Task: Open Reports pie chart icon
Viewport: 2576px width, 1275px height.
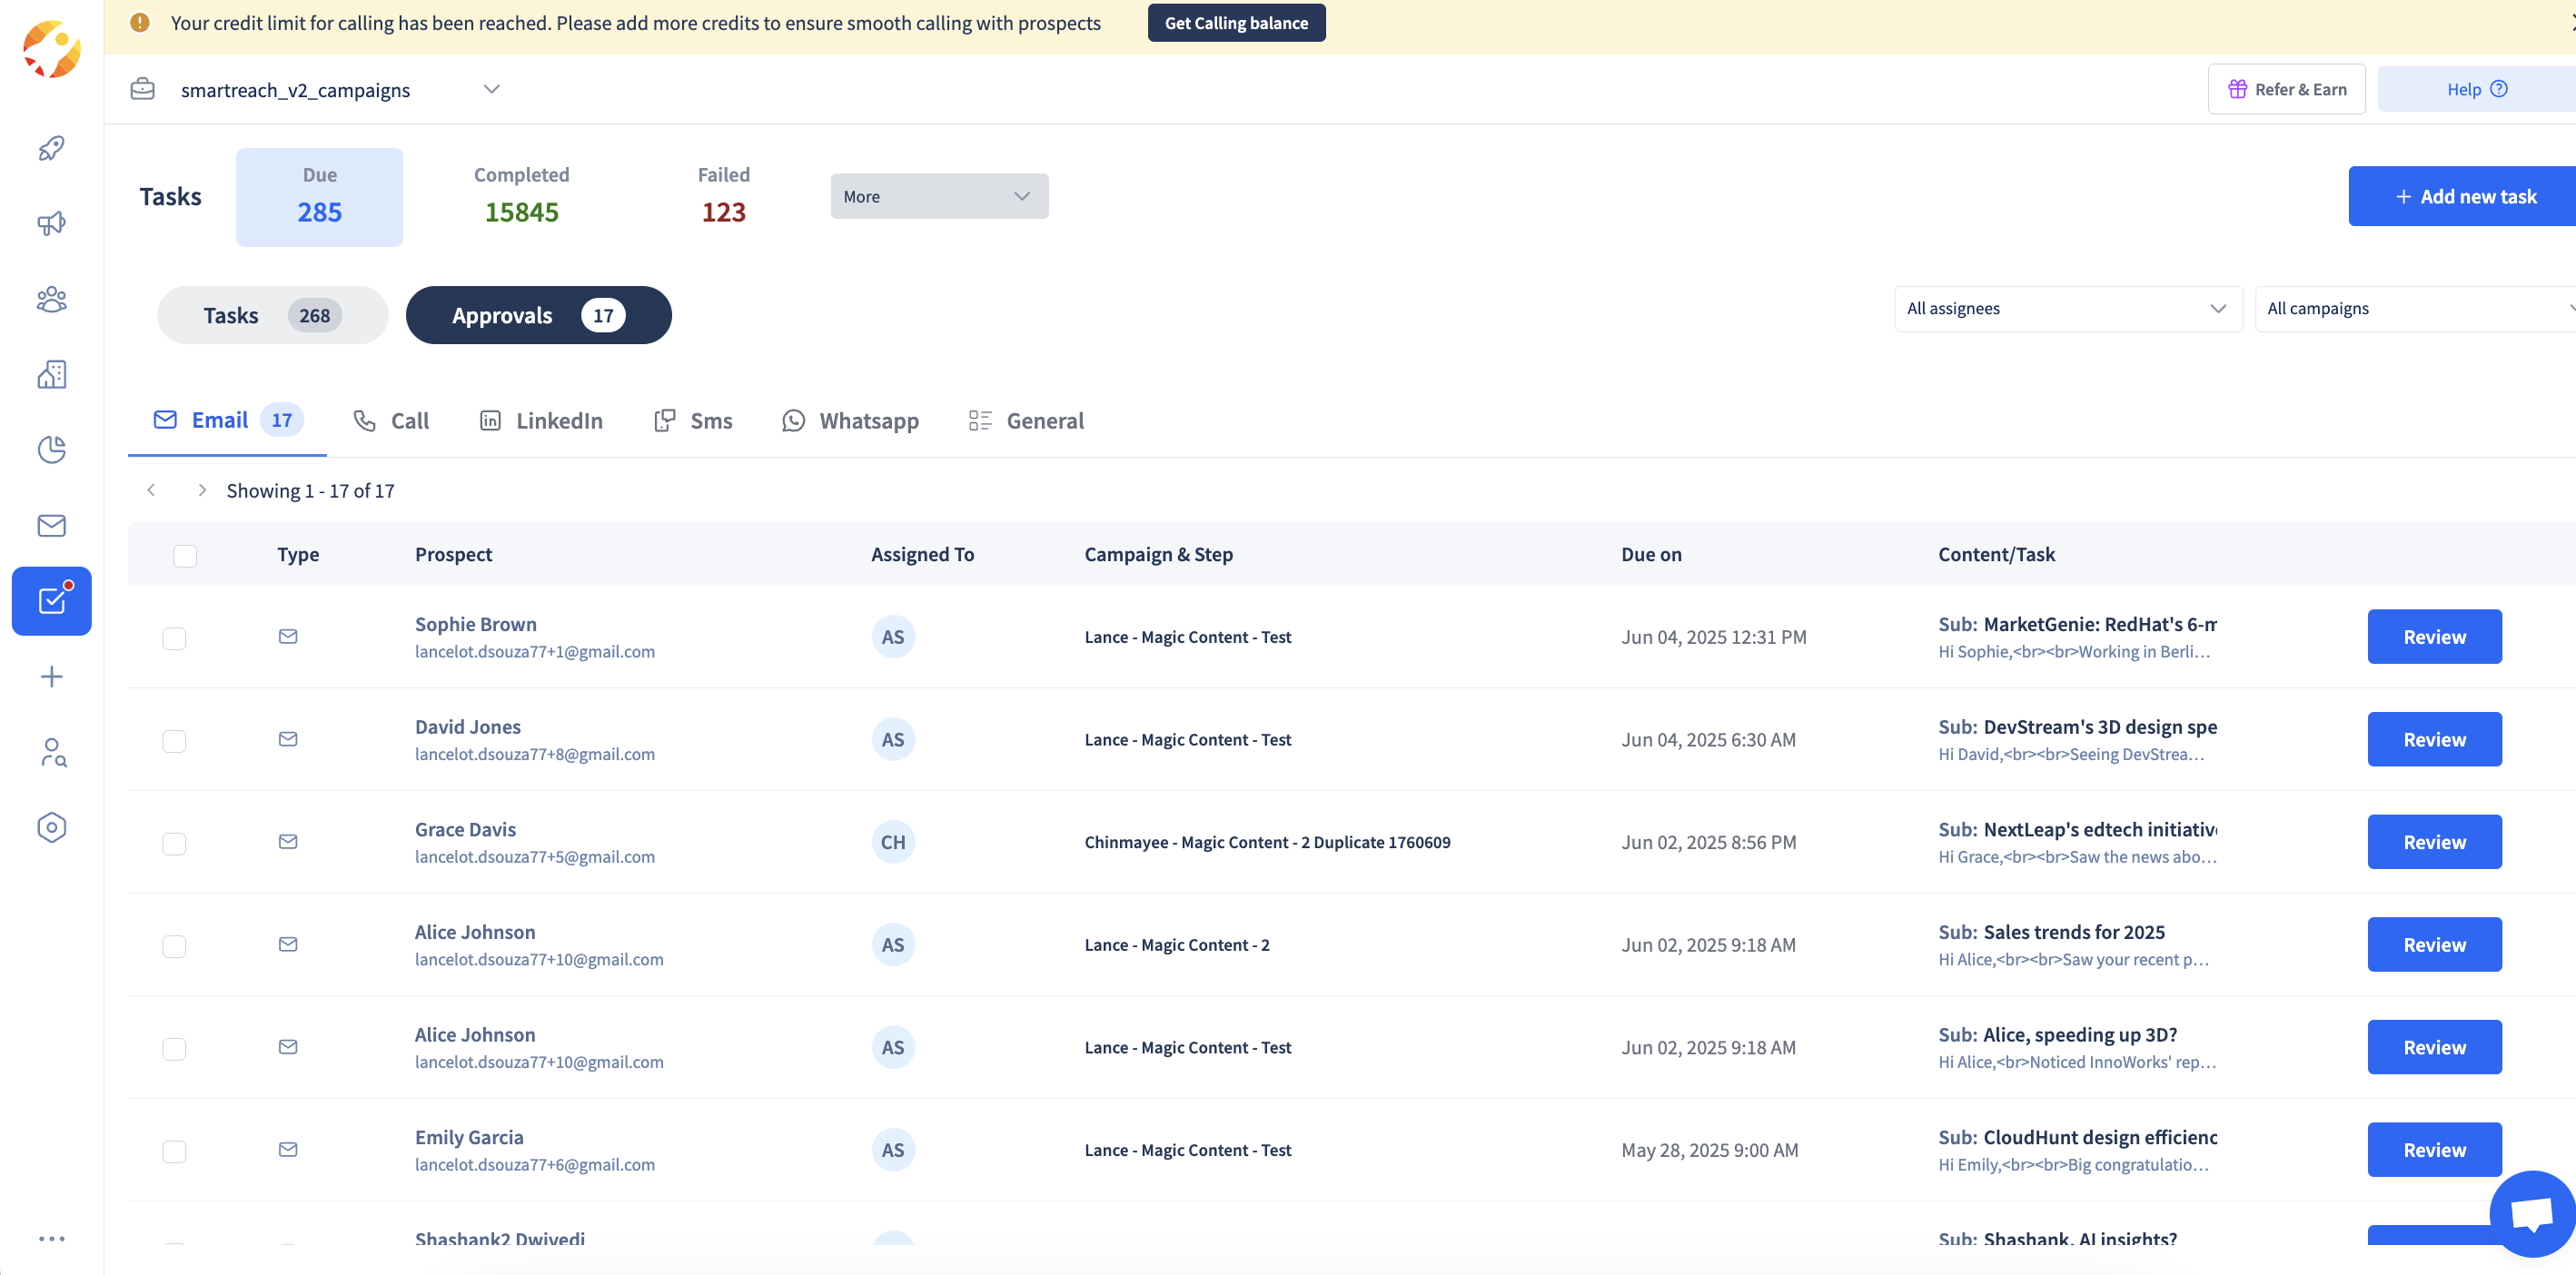Action: coord(51,450)
